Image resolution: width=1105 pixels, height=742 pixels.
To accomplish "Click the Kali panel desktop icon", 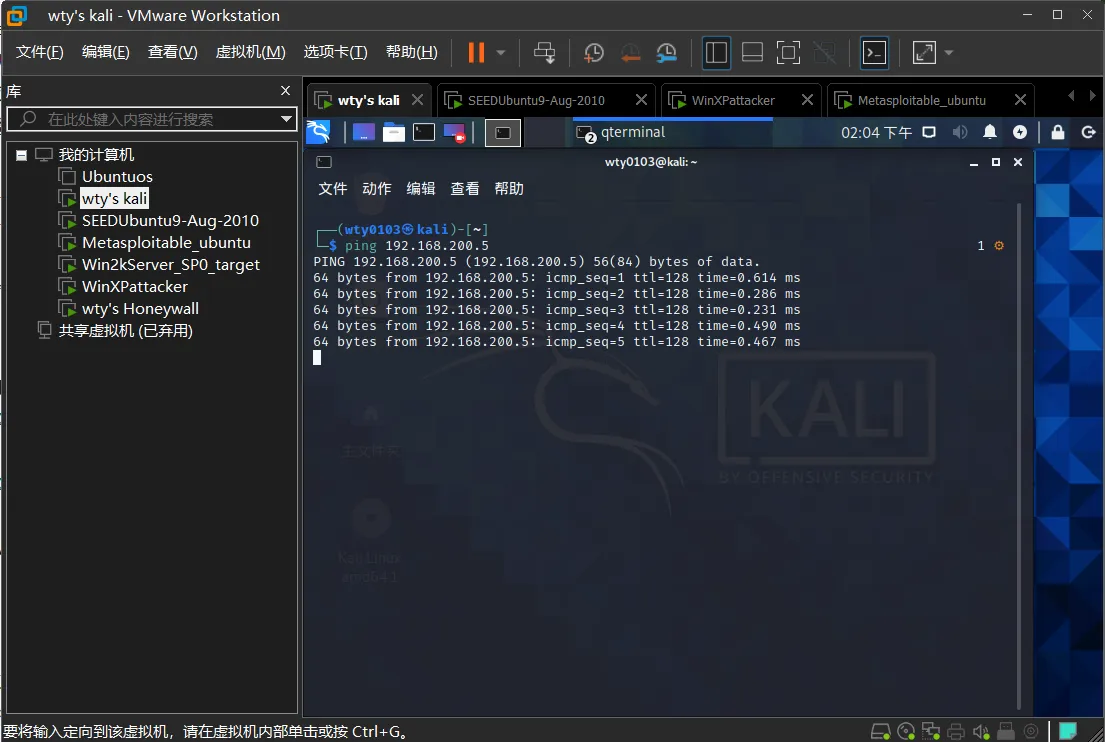I will coord(363,132).
